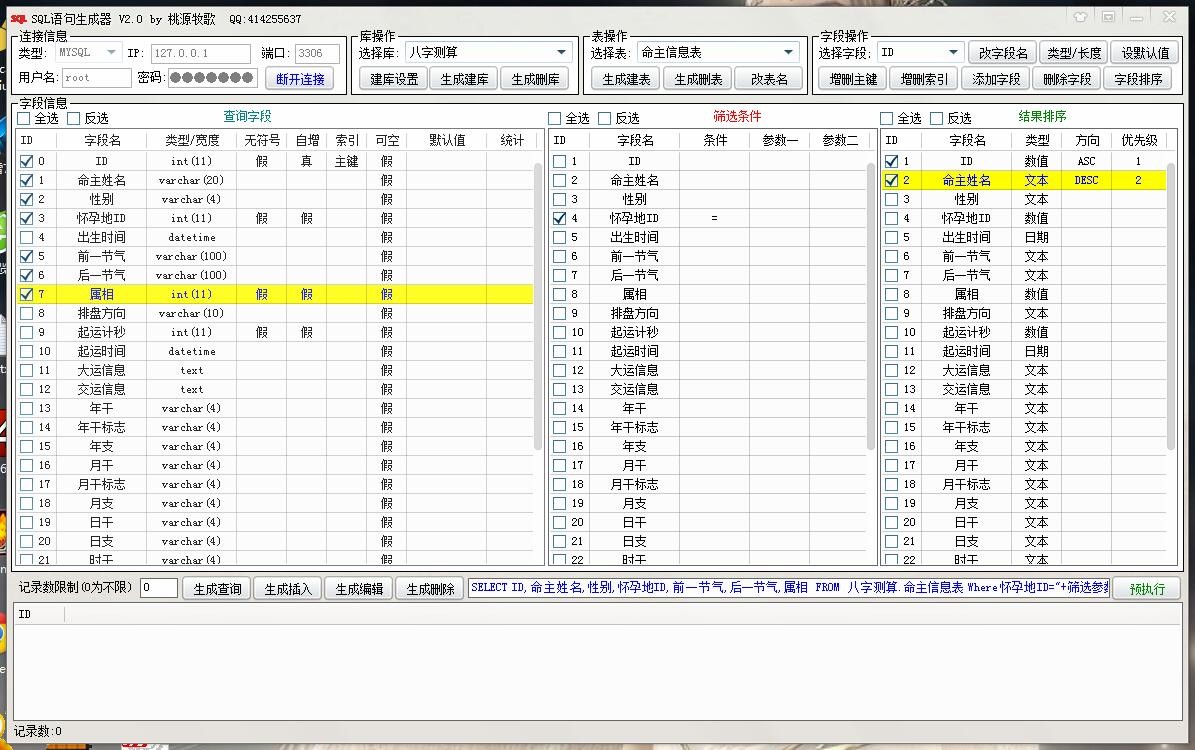Uncheck 命主姓名 in query fields list
This screenshot has width=1195, height=750.
point(27,181)
